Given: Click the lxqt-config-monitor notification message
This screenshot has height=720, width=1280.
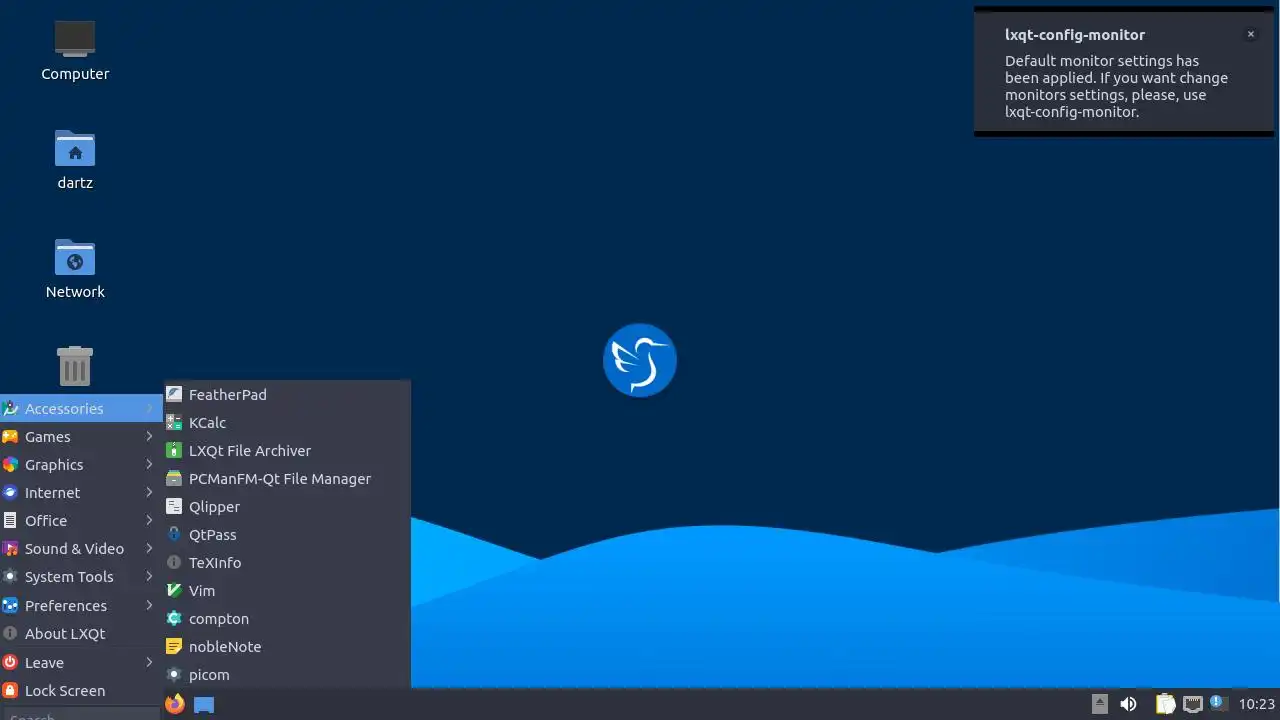Looking at the screenshot, I should coord(1116,86).
